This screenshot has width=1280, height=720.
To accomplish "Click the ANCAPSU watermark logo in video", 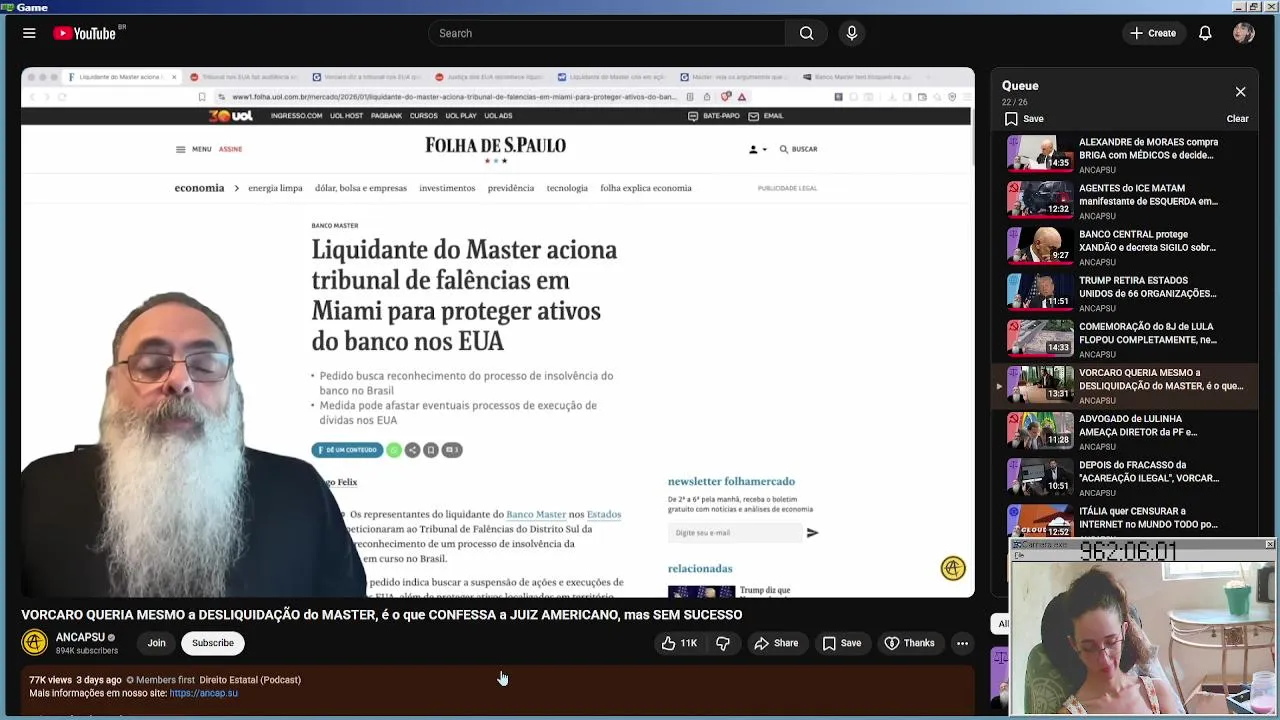I will pyautogui.click(x=953, y=568).
